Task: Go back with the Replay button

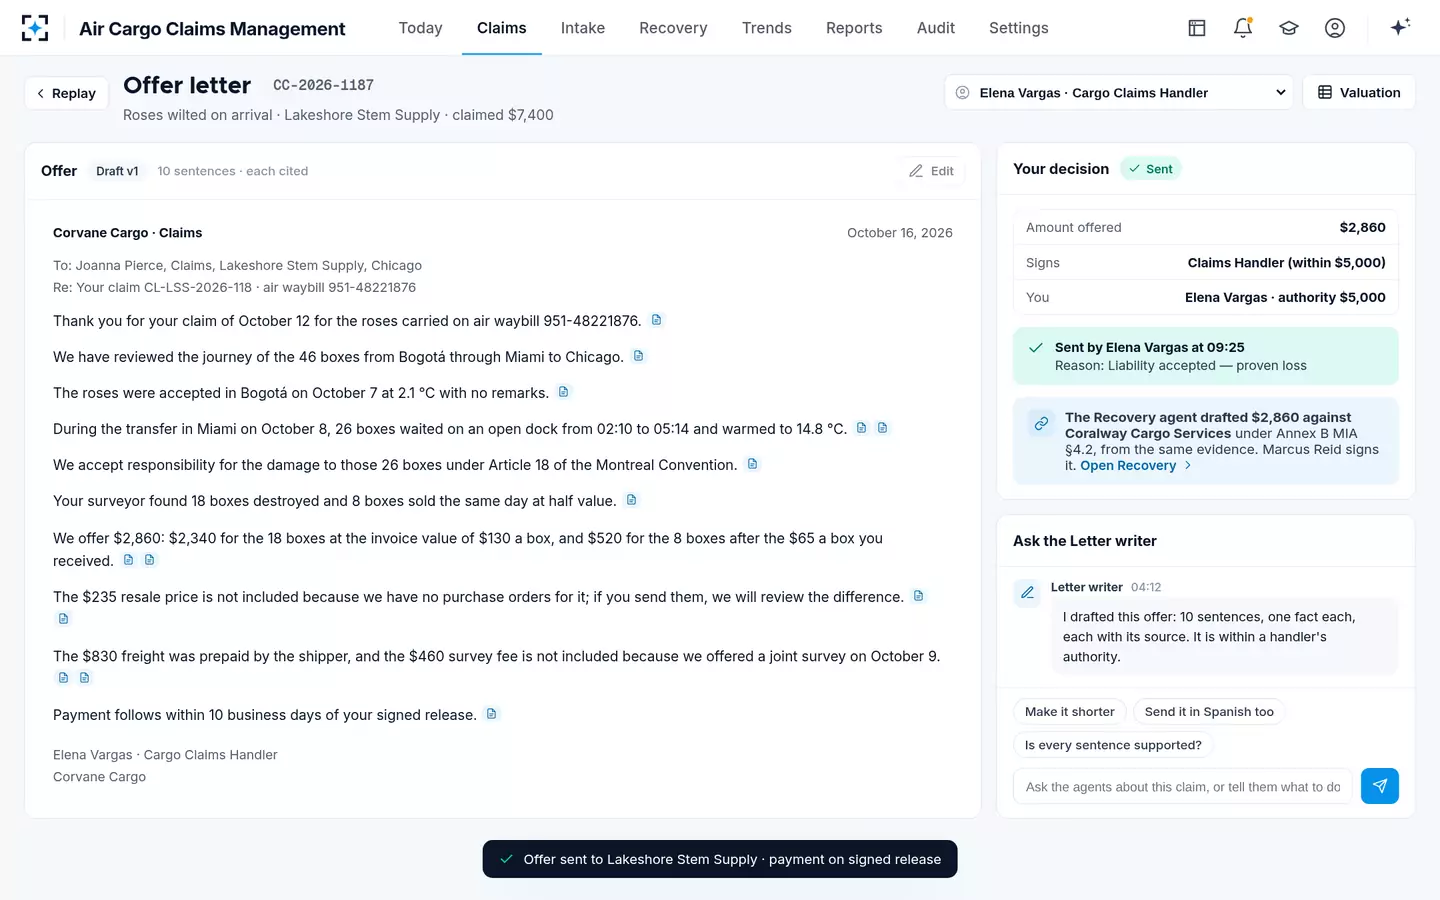Action: 66,93
